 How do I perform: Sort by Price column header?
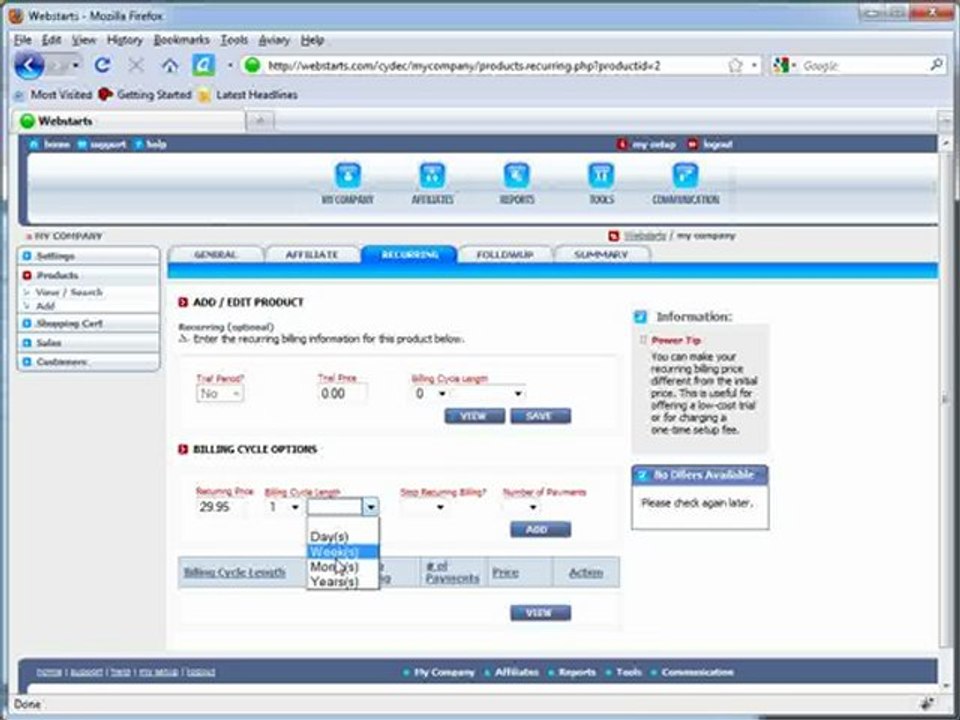point(505,572)
